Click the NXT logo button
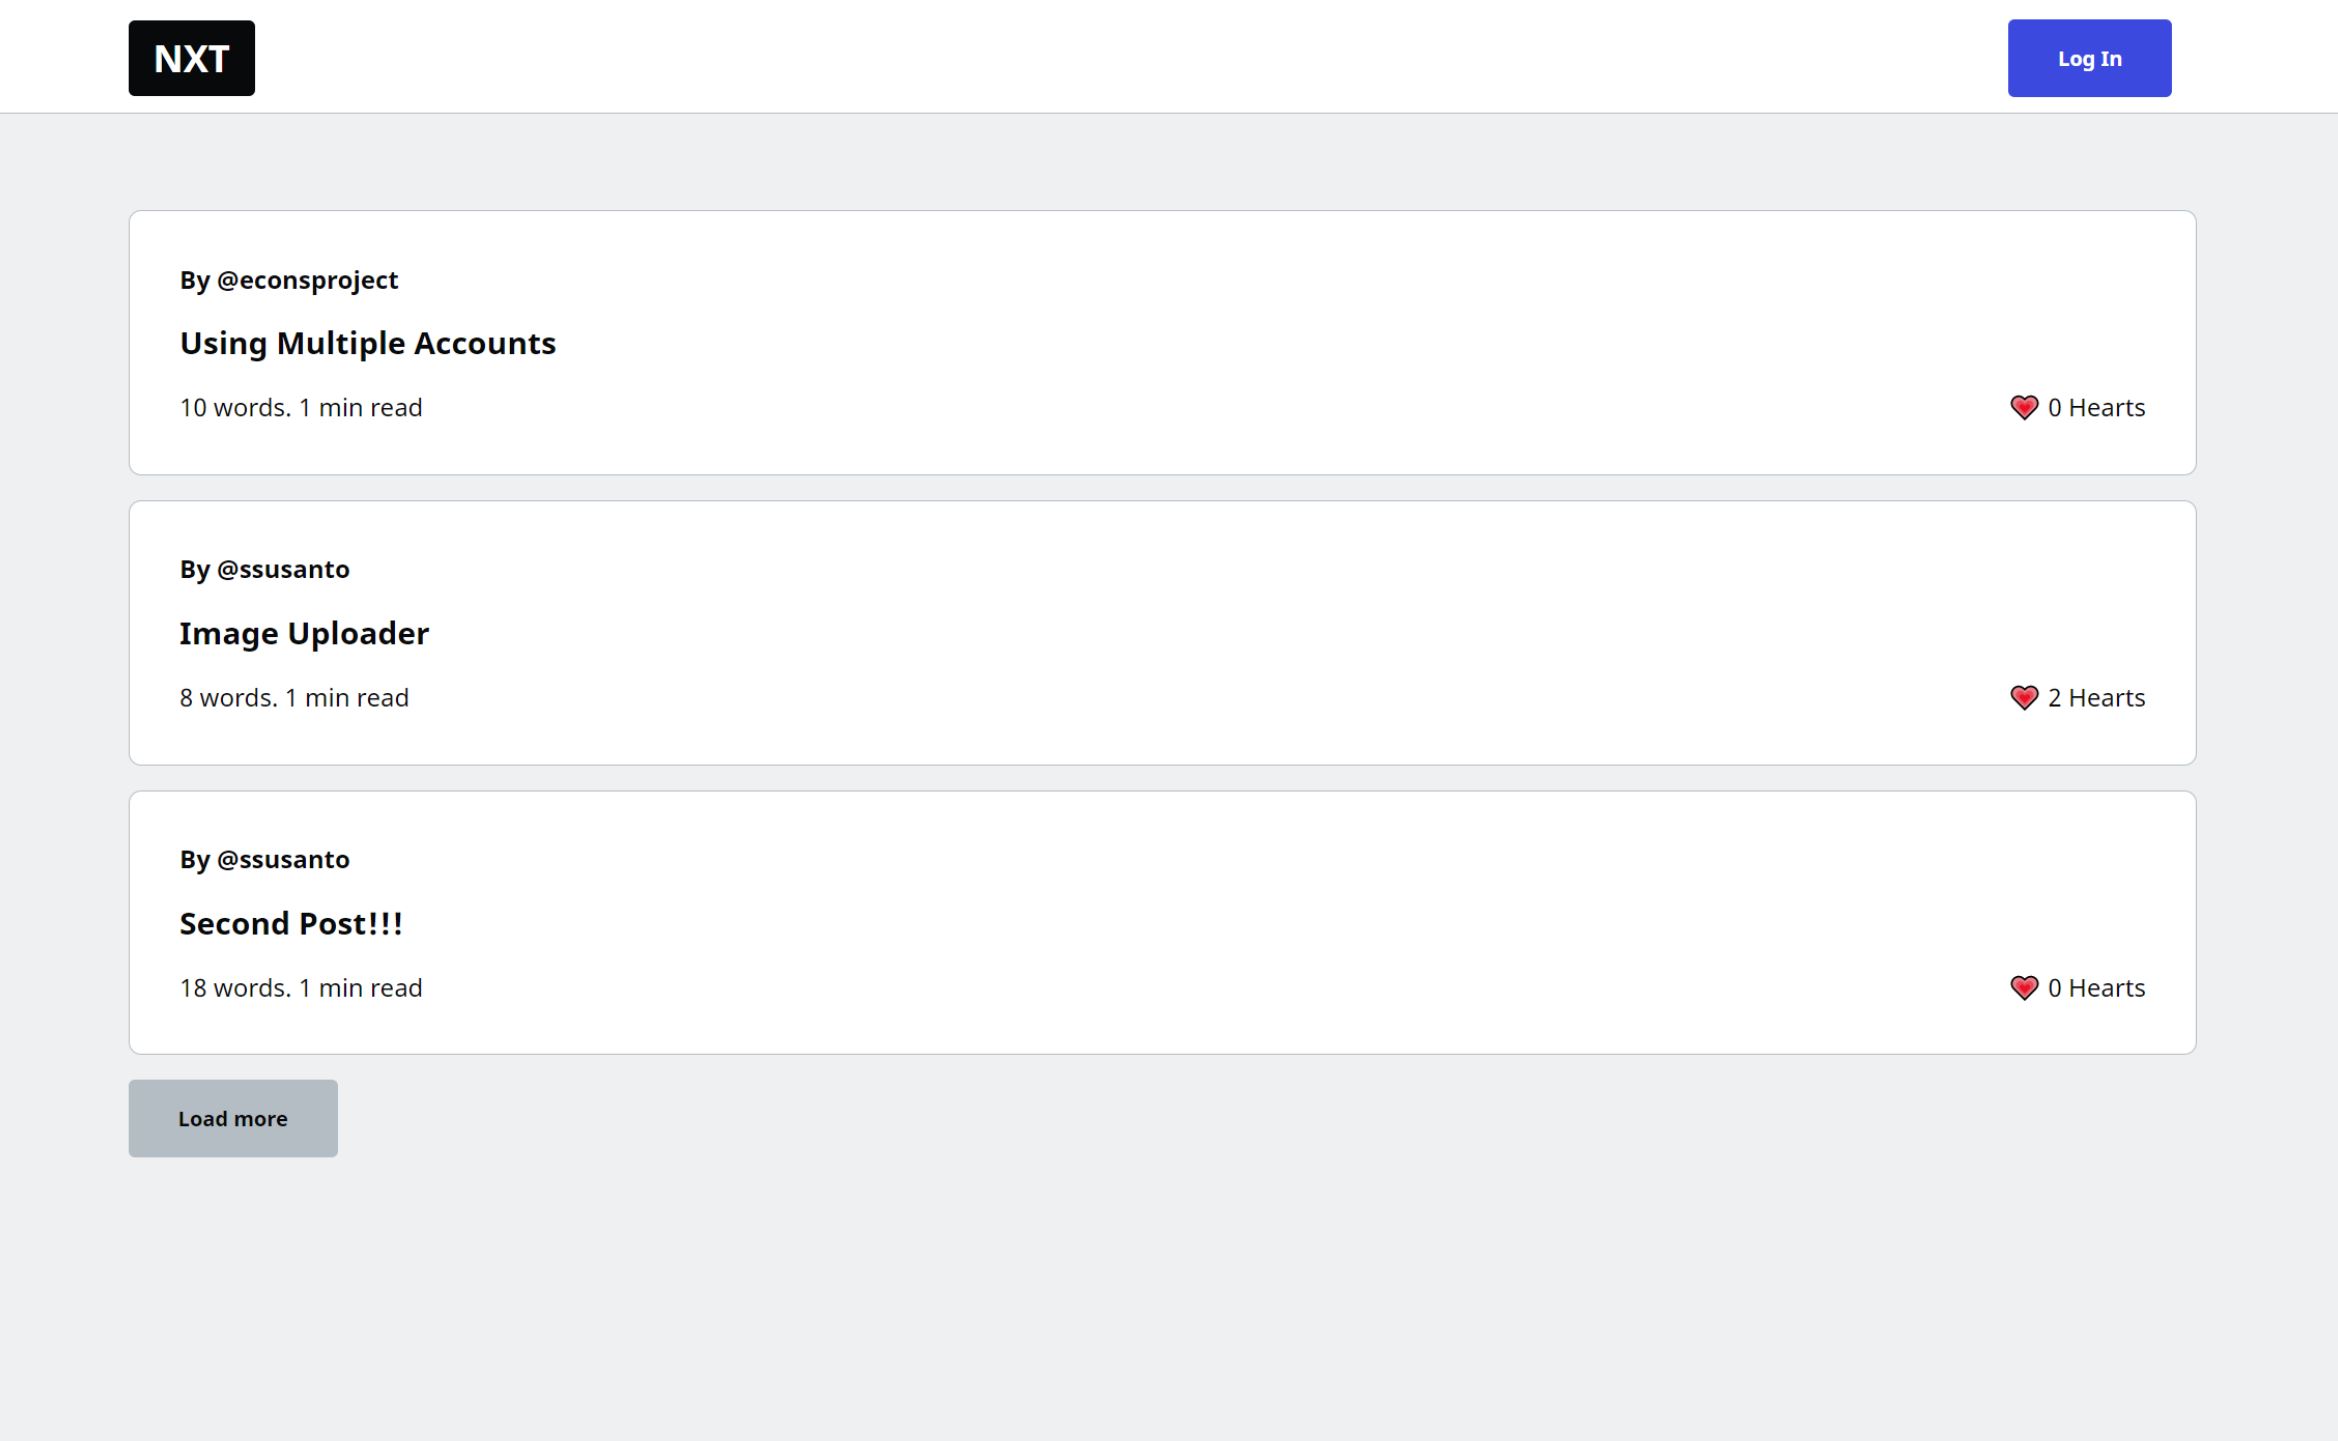The image size is (2338, 1441). (191, 58)
